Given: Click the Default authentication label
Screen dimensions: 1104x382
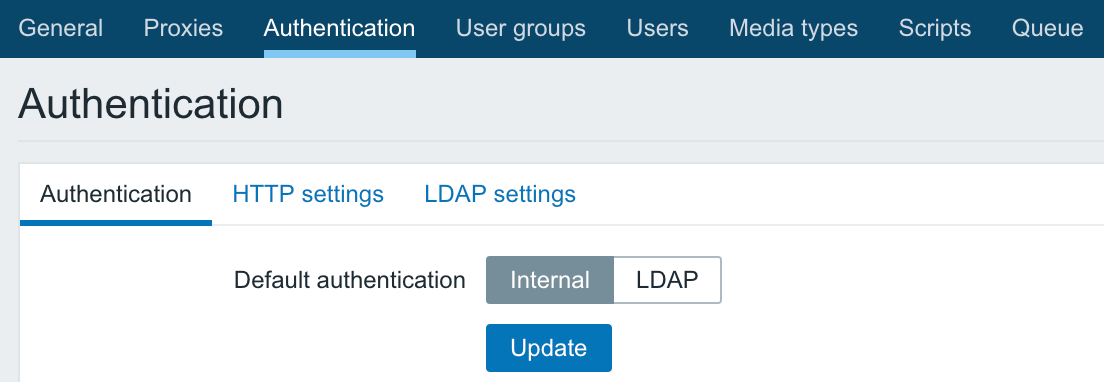Looking at the screenshot, I should pos(349,280).
